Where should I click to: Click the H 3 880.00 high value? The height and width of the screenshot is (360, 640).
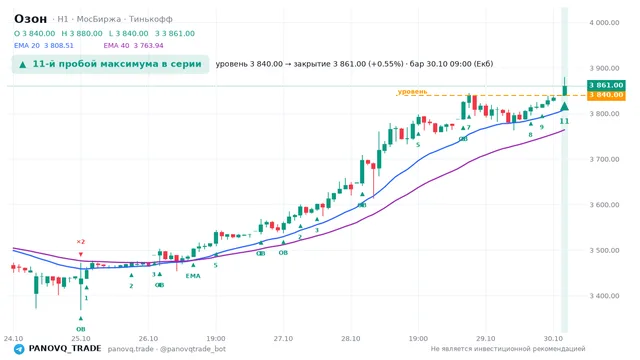click(82, 33)
